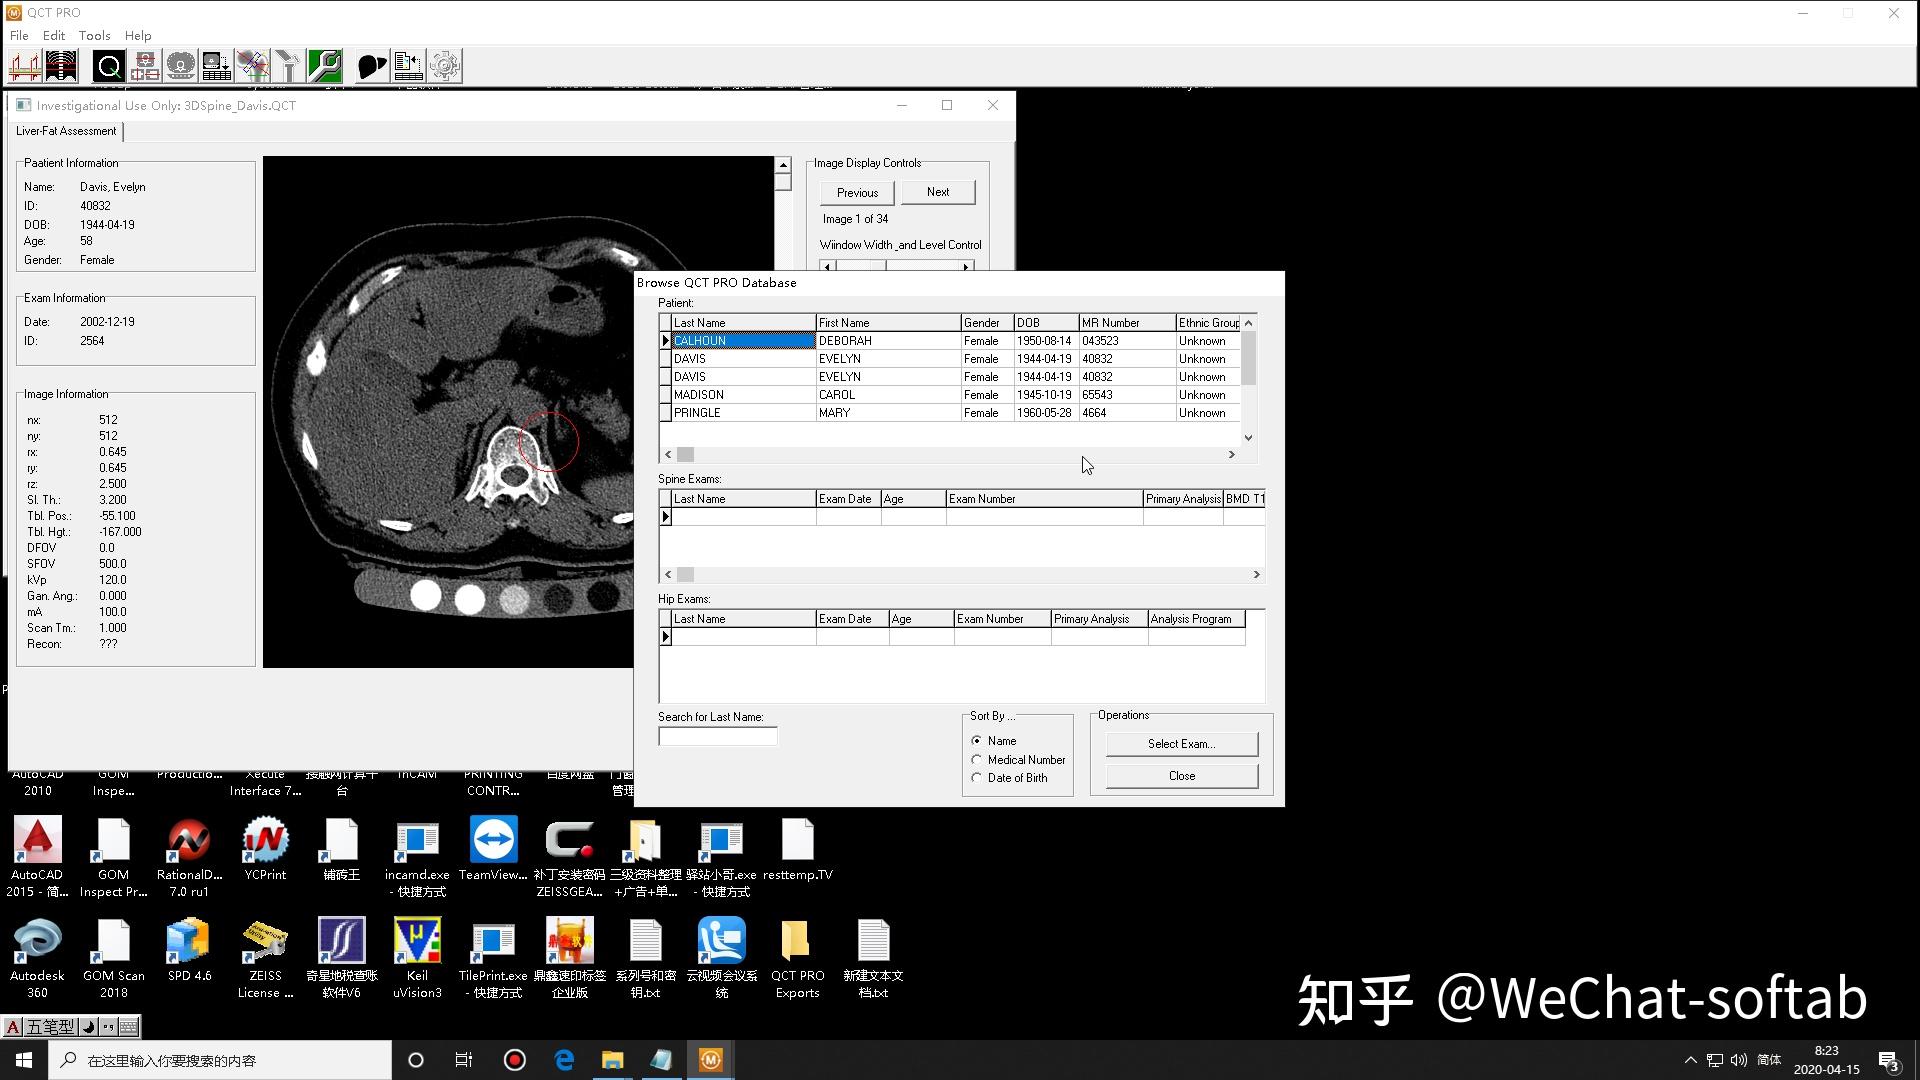Click the spine scout view icon
The image size is (1920, 1080).
(x=61, y=66)
